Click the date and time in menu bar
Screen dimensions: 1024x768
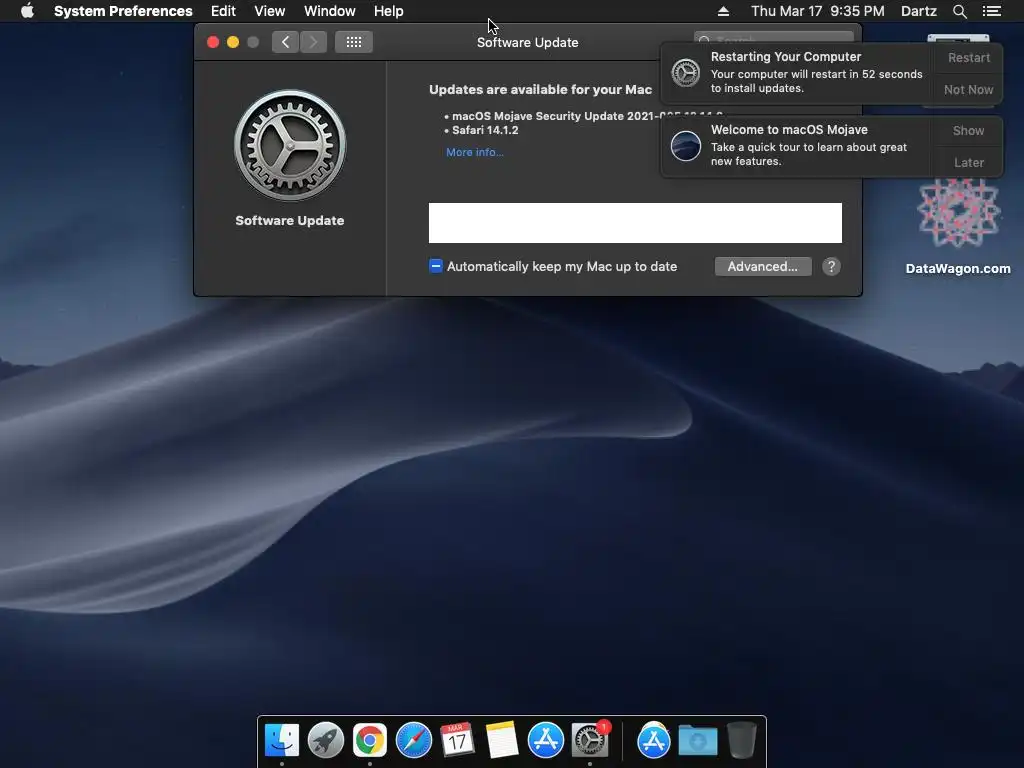(818, 11)
